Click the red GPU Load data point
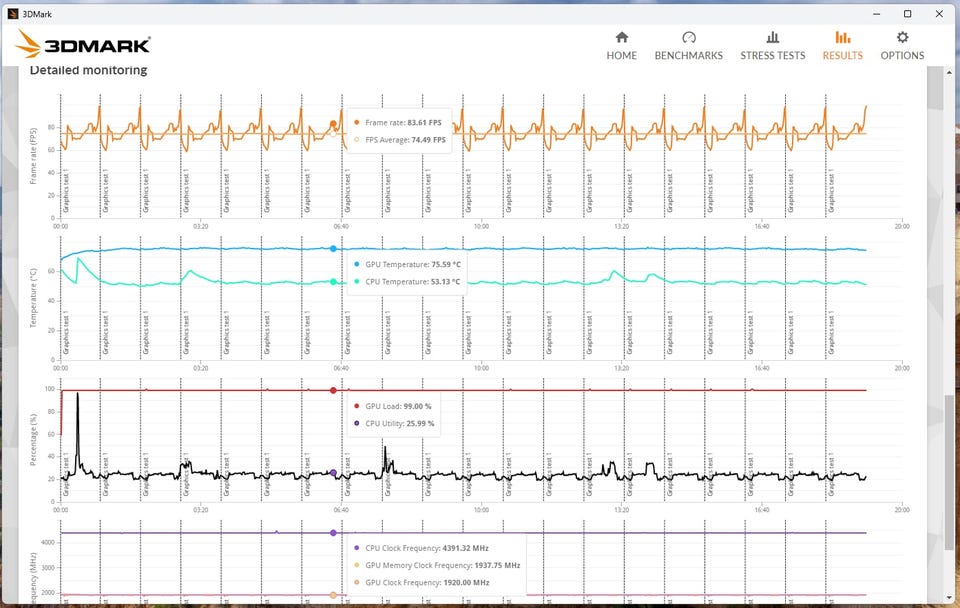The image size is (960, 608). click(333, 390)
